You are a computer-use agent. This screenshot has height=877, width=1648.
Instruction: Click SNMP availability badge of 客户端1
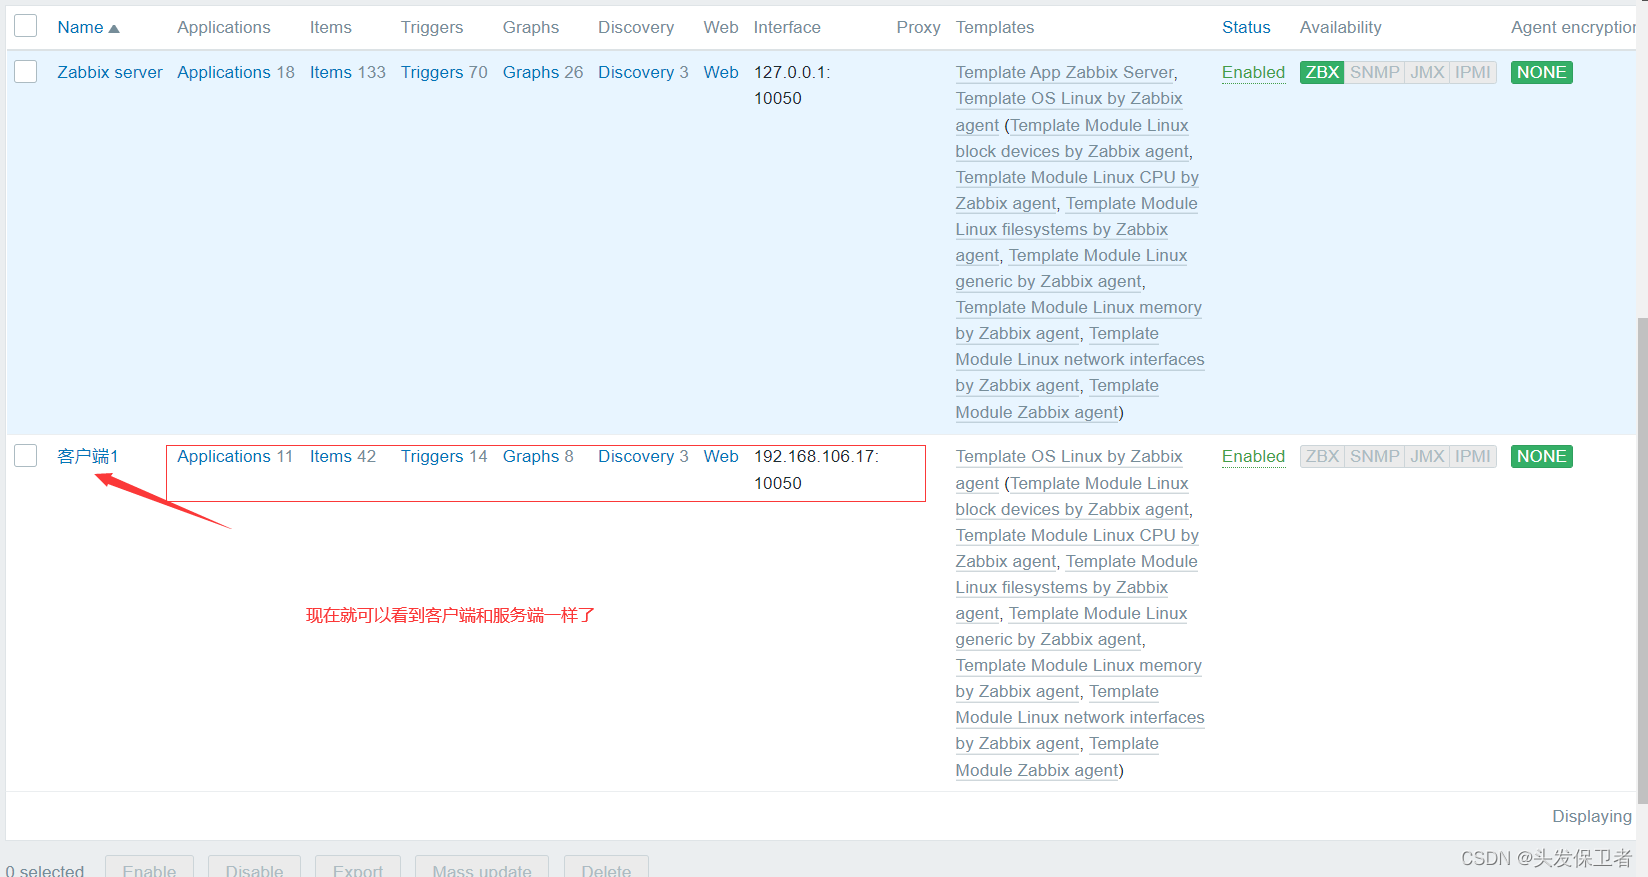1375,456
